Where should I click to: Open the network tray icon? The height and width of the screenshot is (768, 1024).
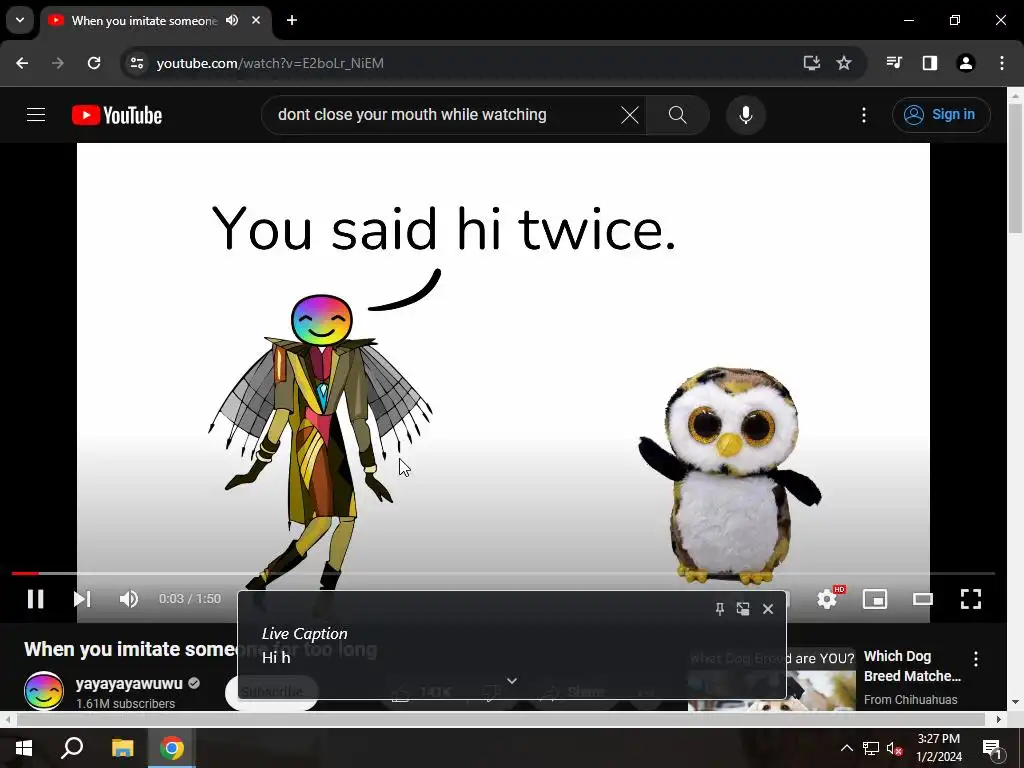pos(871,748)
